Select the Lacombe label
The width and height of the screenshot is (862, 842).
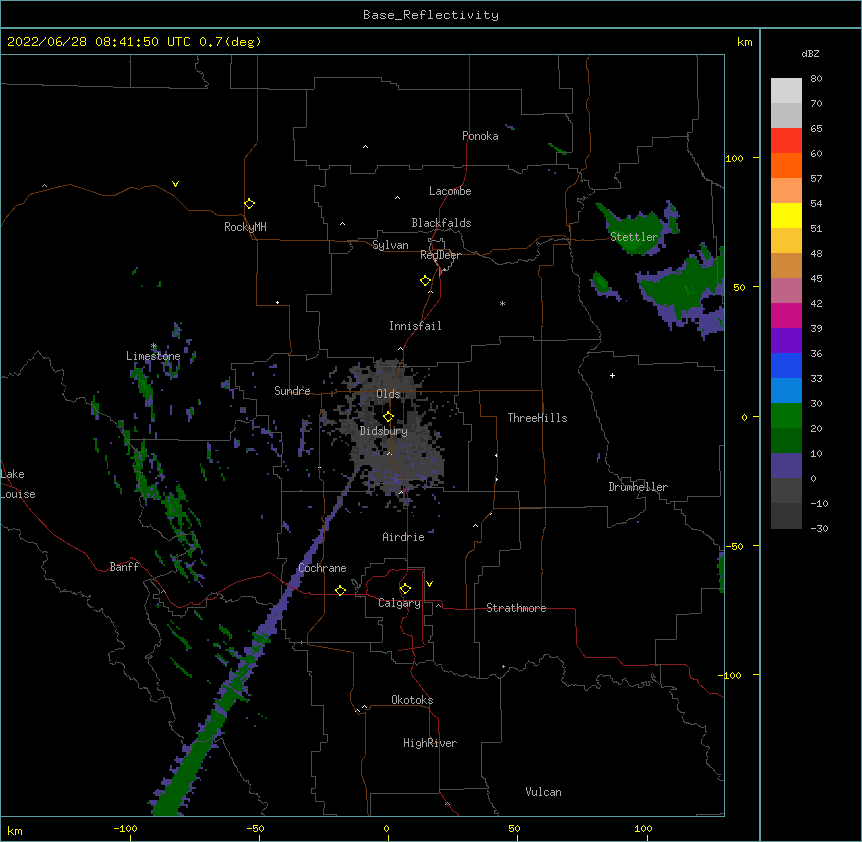450,191
